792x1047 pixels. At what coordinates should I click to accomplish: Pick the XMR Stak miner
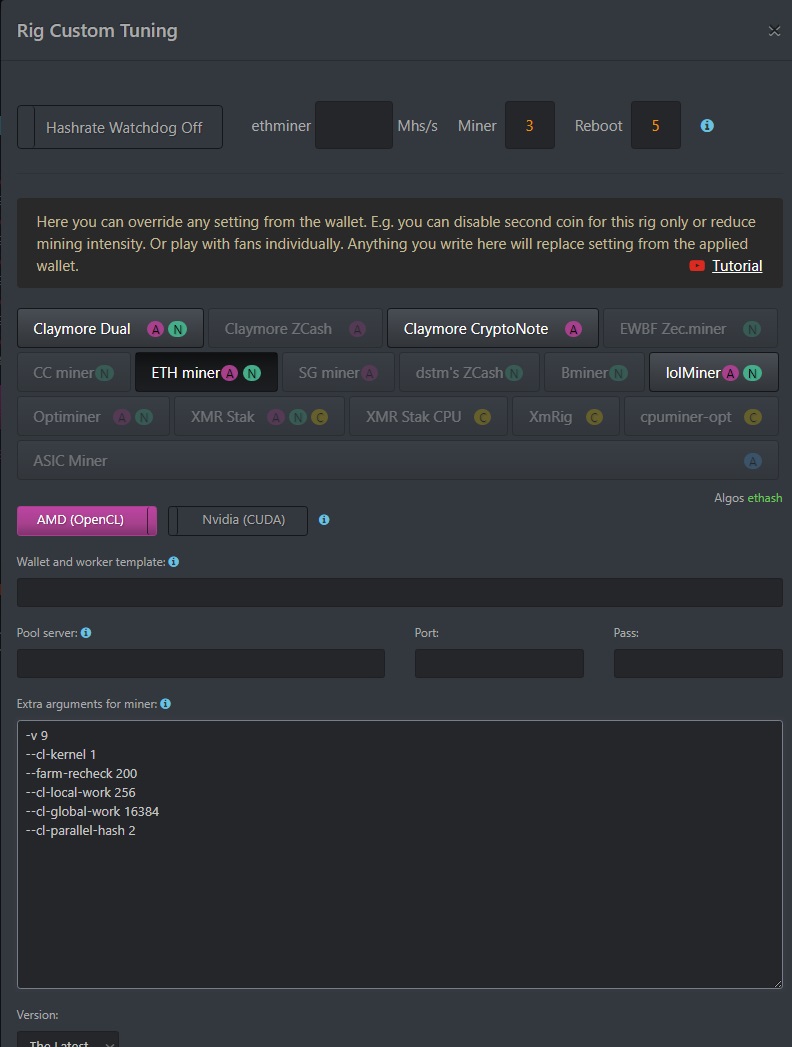point(259,417)
